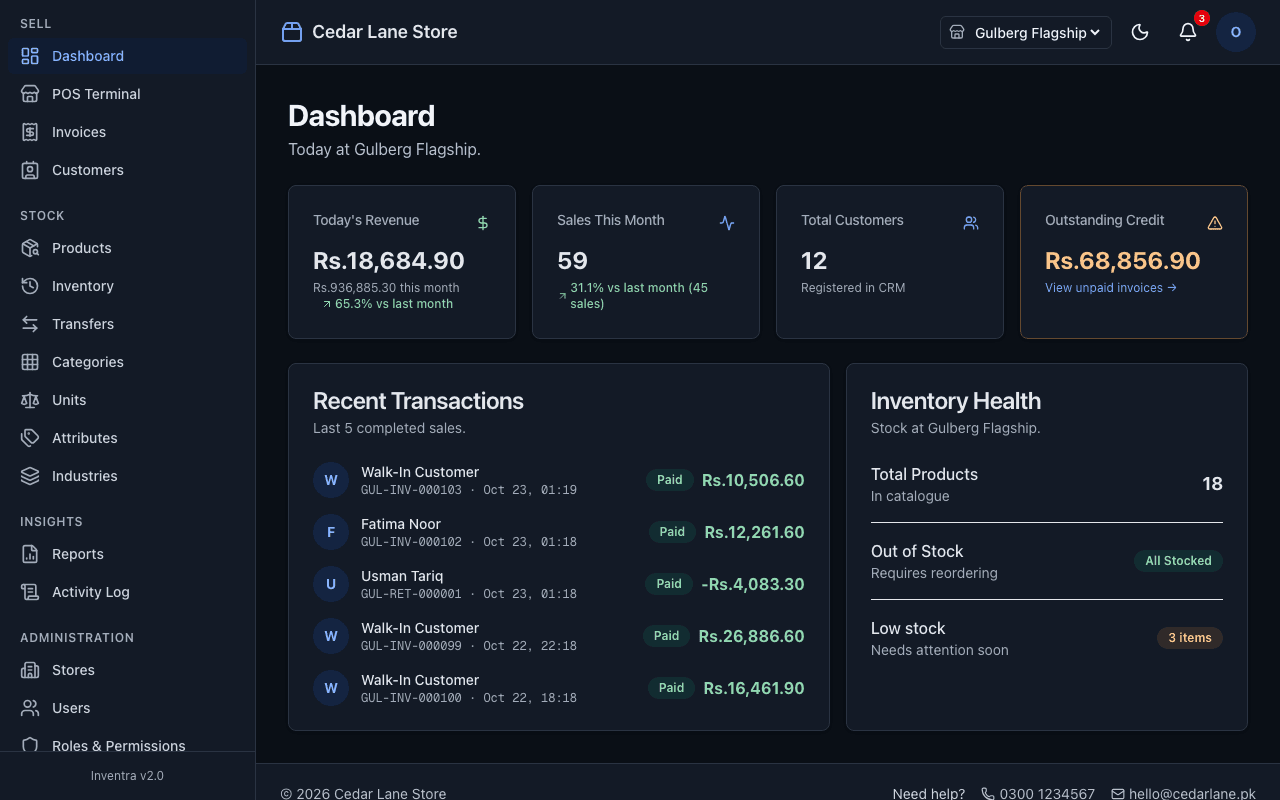Click the Categories table icon
This screenshot has width=1280, height=800.
click(30, 362)
